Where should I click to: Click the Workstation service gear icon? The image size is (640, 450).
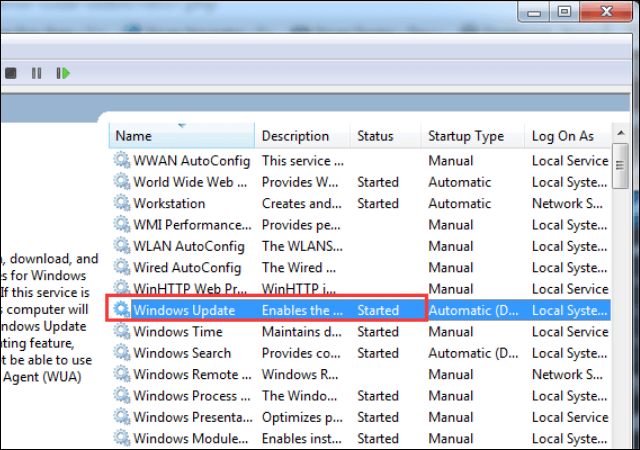(122, 203)
